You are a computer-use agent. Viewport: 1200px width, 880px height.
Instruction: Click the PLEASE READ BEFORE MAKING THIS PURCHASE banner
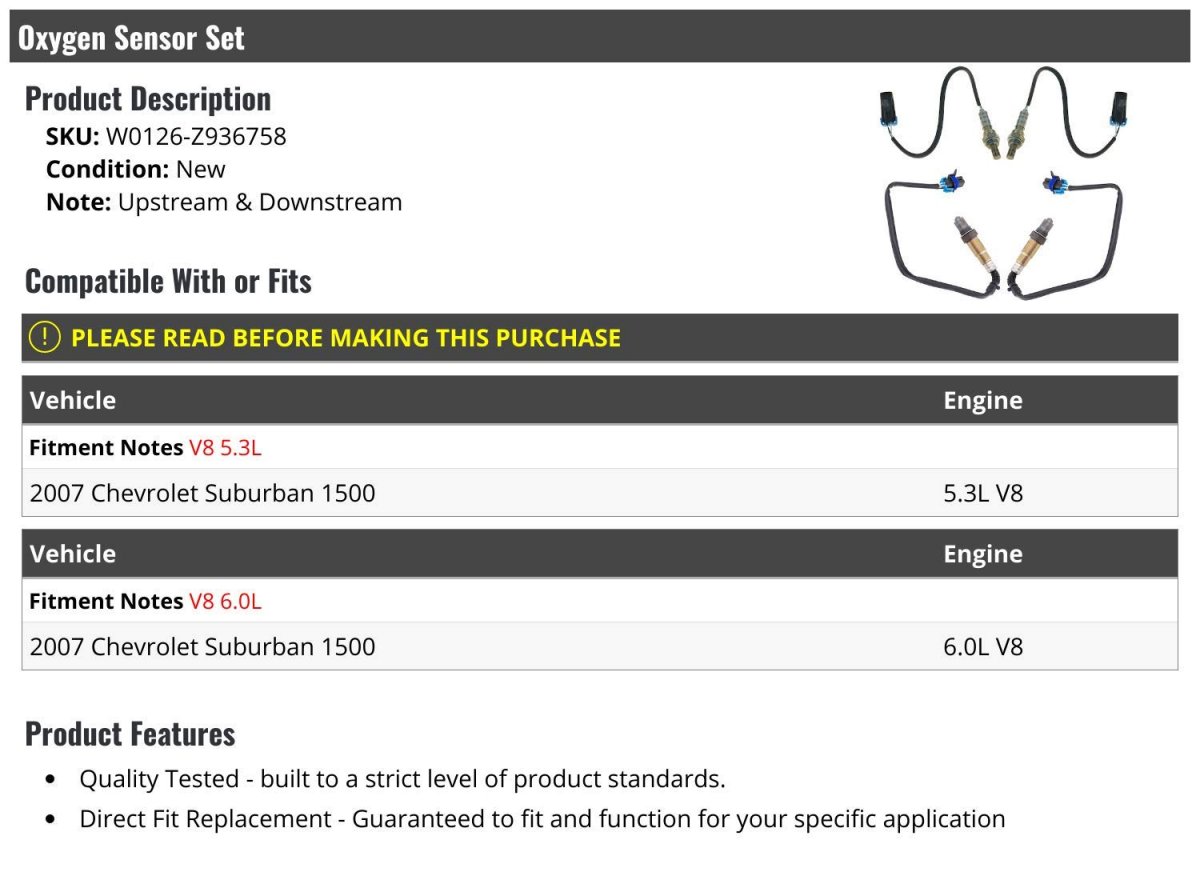tap(600, 338)
